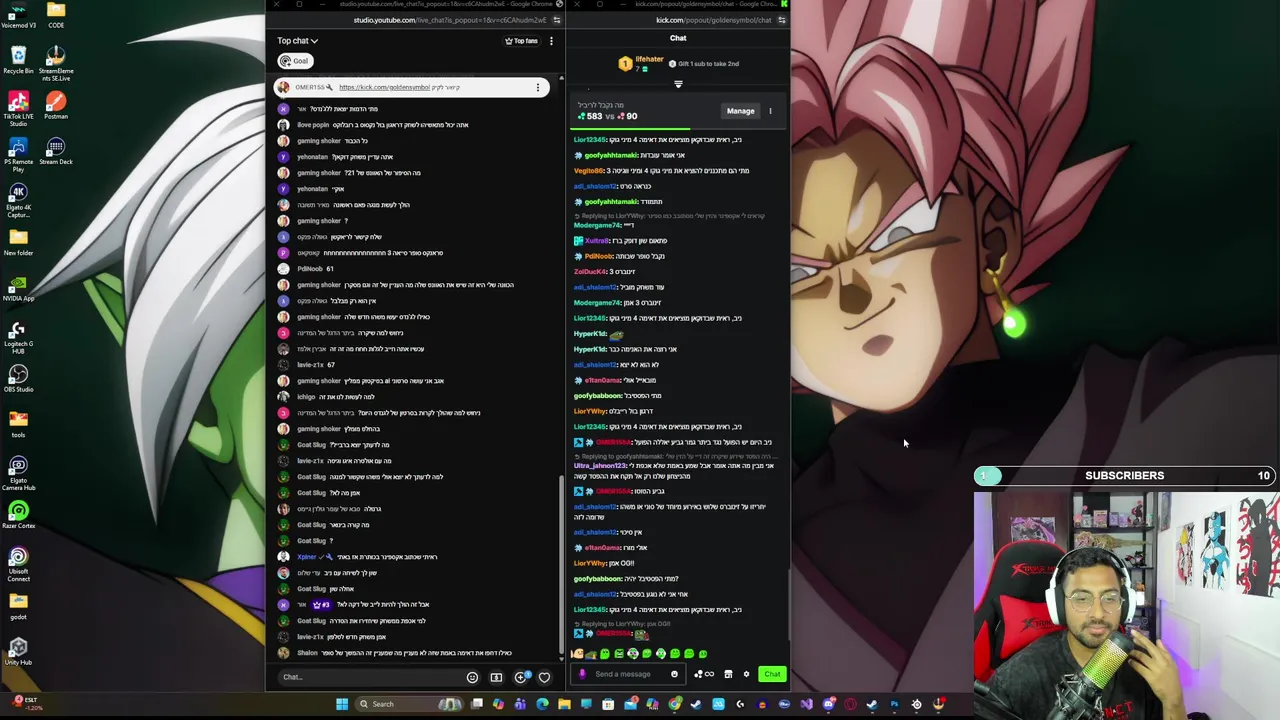The image size is (1280, 720).
Task: Click the YouTube chat vertical scrollbar
Action: [x=560, y=563]
